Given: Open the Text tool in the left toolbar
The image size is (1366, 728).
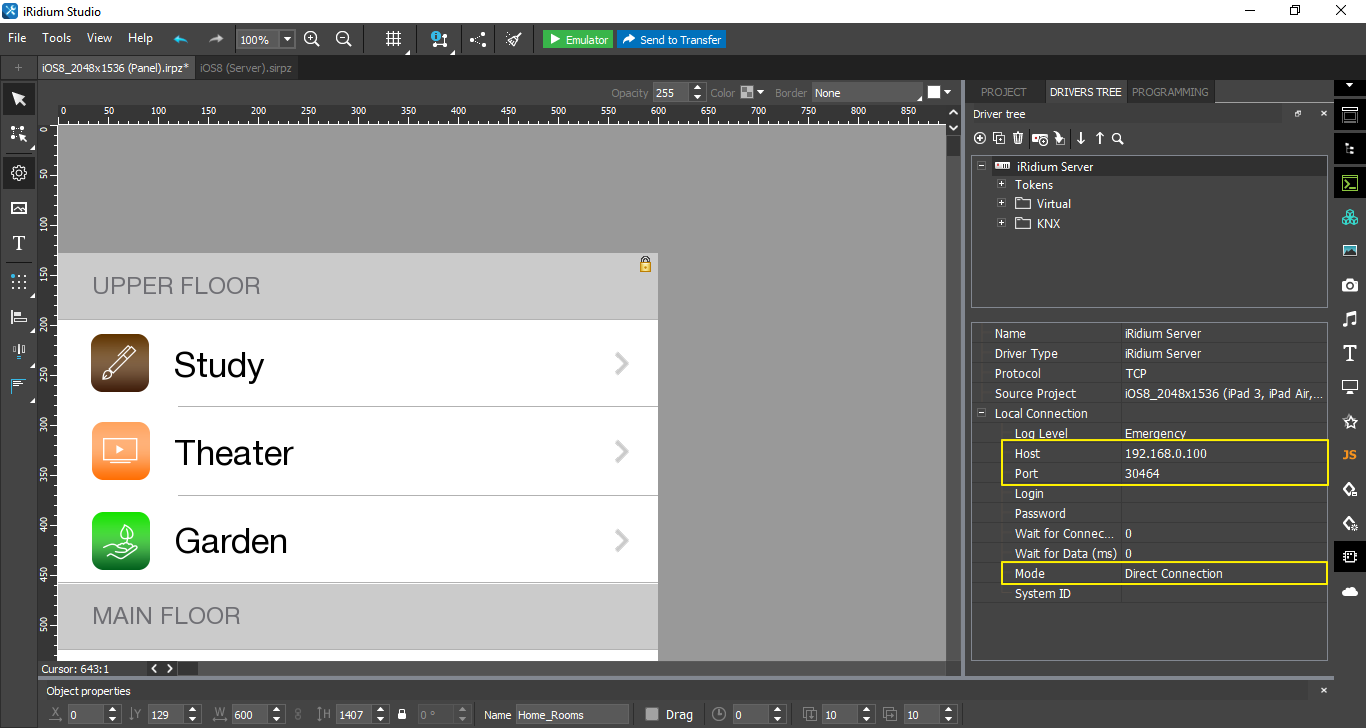Looking at the screenshot, I should click(x=18, y=243).
